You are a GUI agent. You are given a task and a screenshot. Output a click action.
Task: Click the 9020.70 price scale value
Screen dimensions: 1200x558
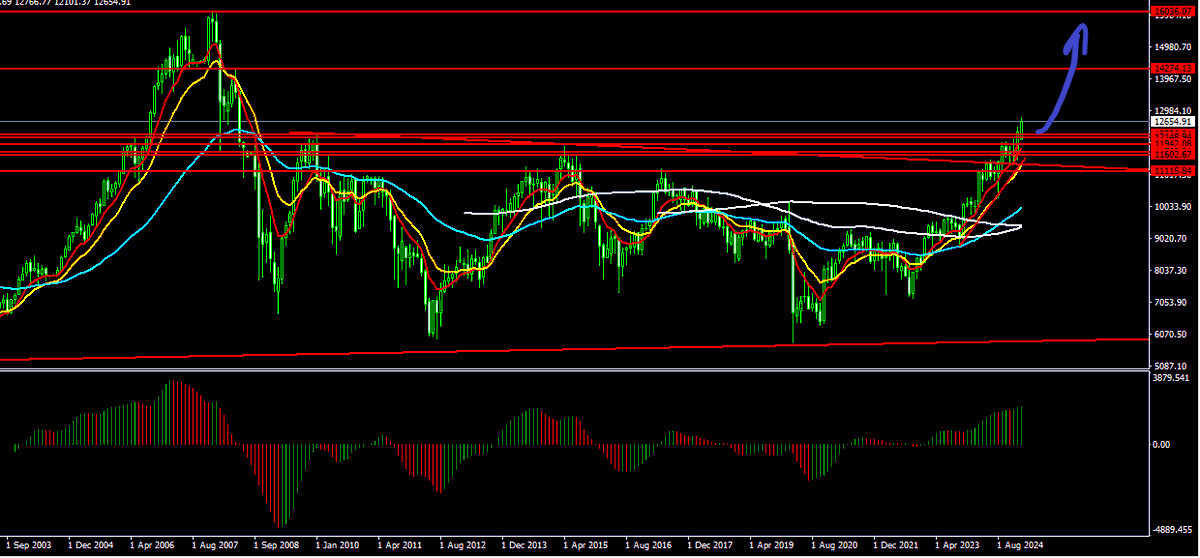tap(1172, 238)
